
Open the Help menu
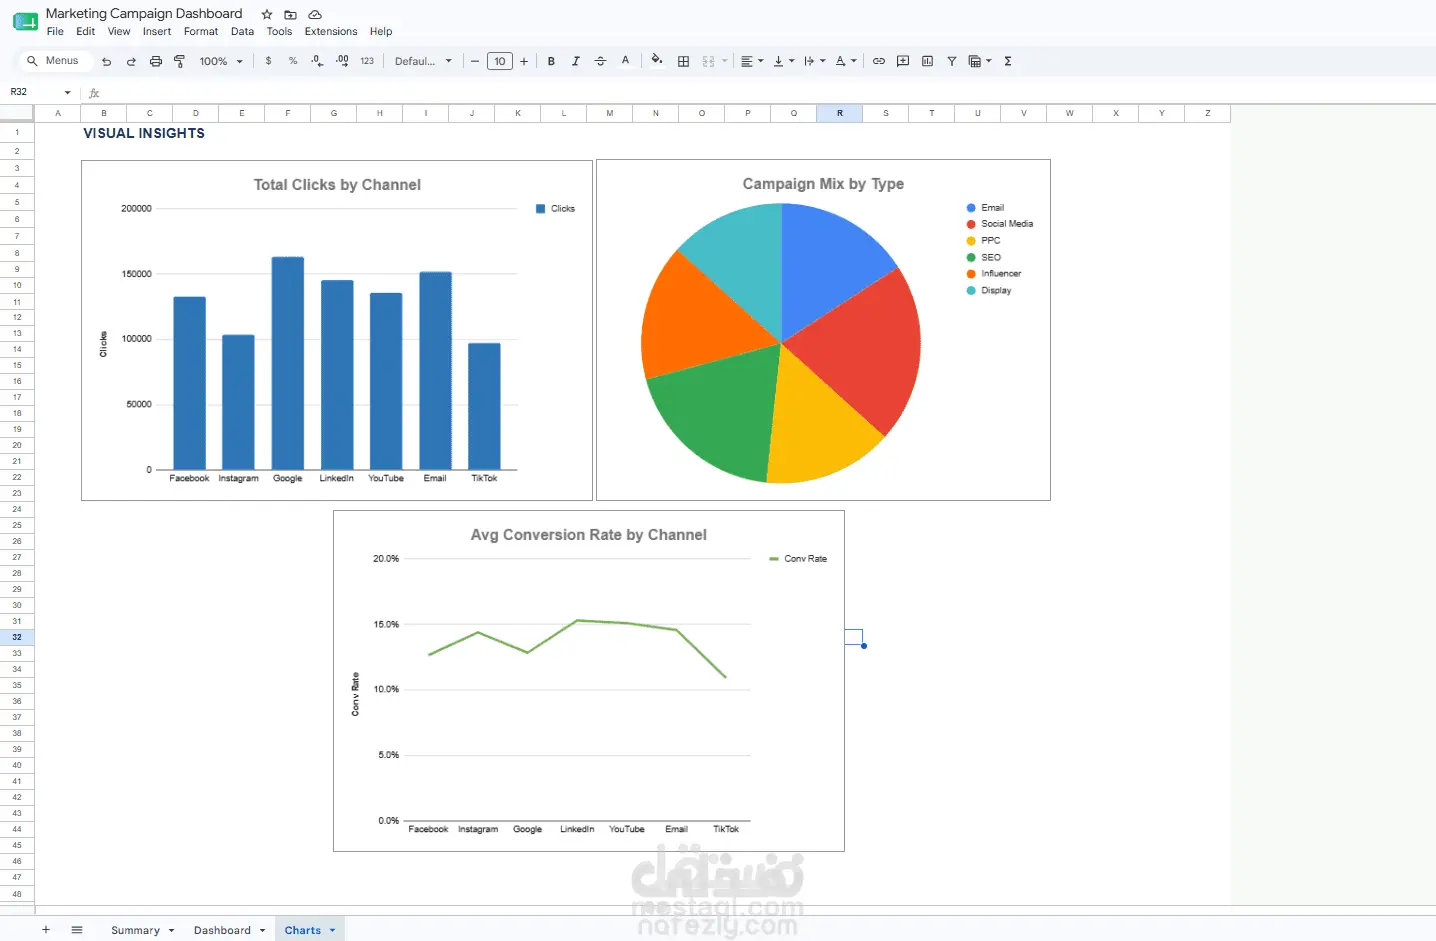(381, 32)
